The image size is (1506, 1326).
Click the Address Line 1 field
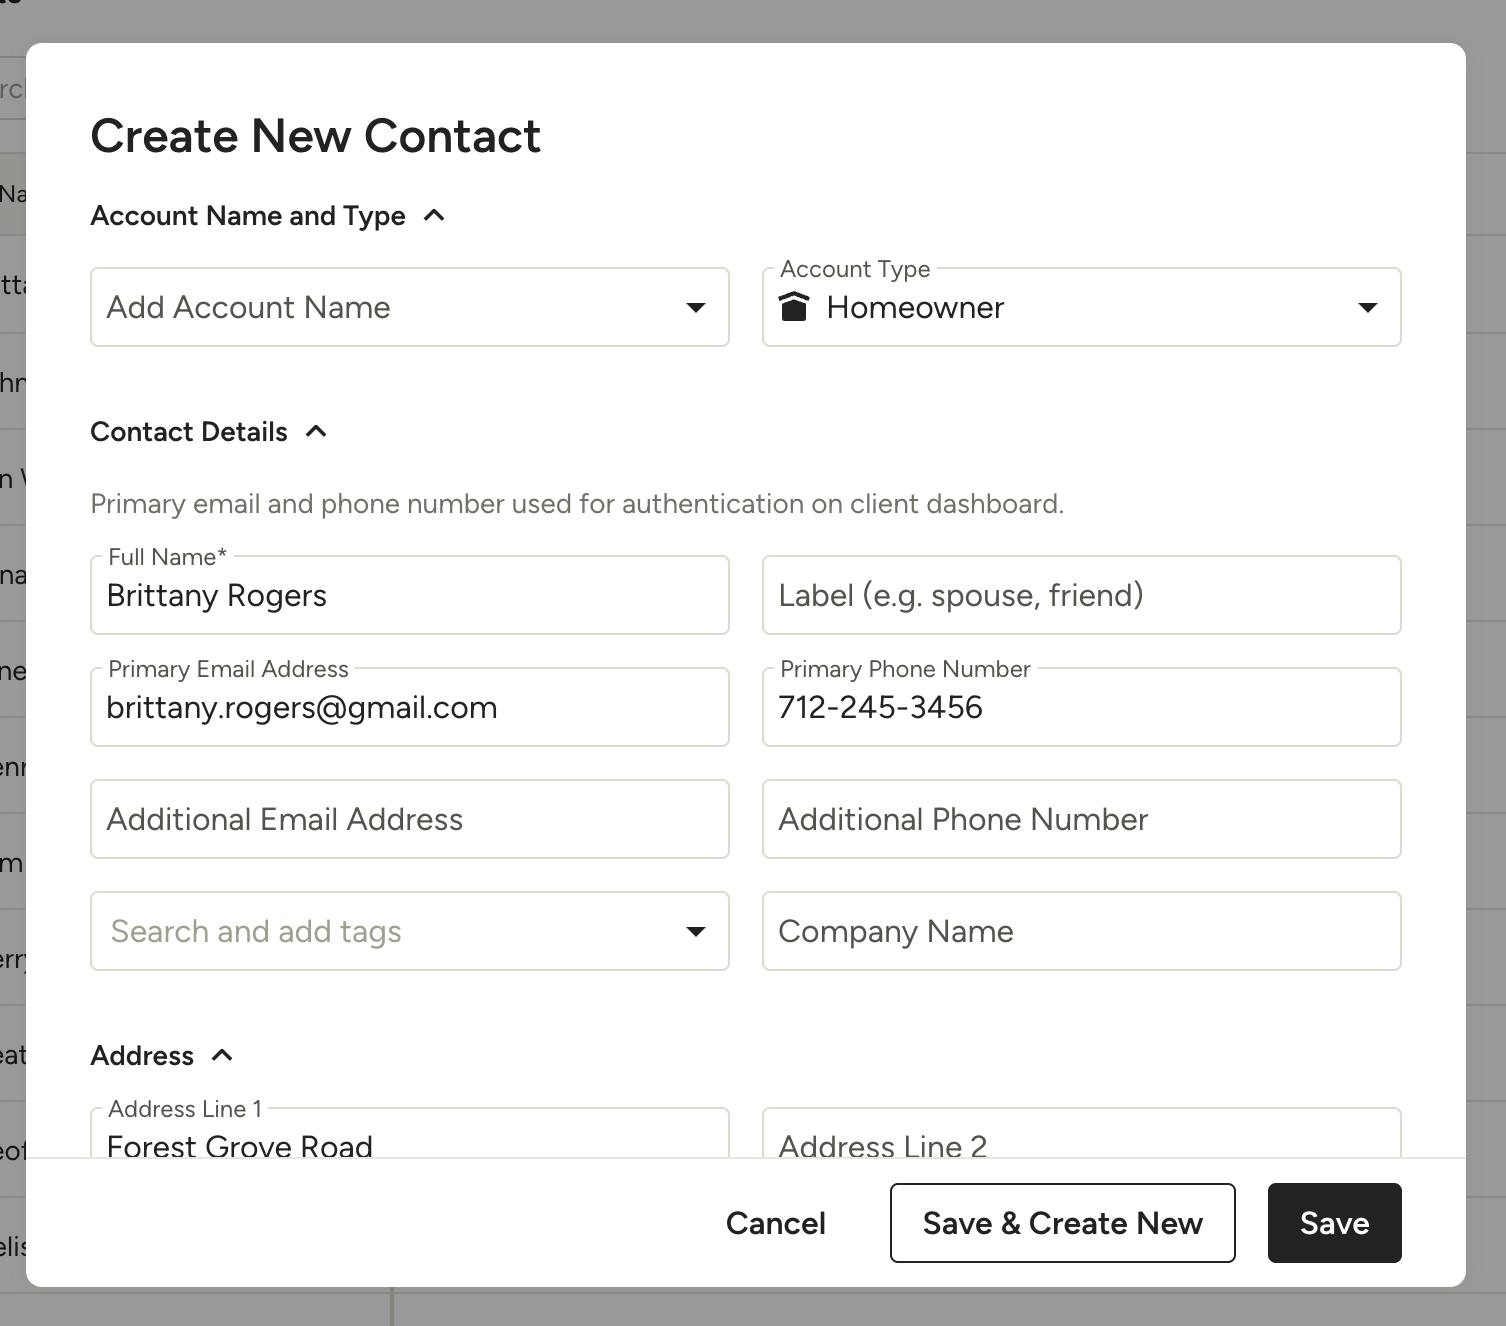coord(410,1133)
